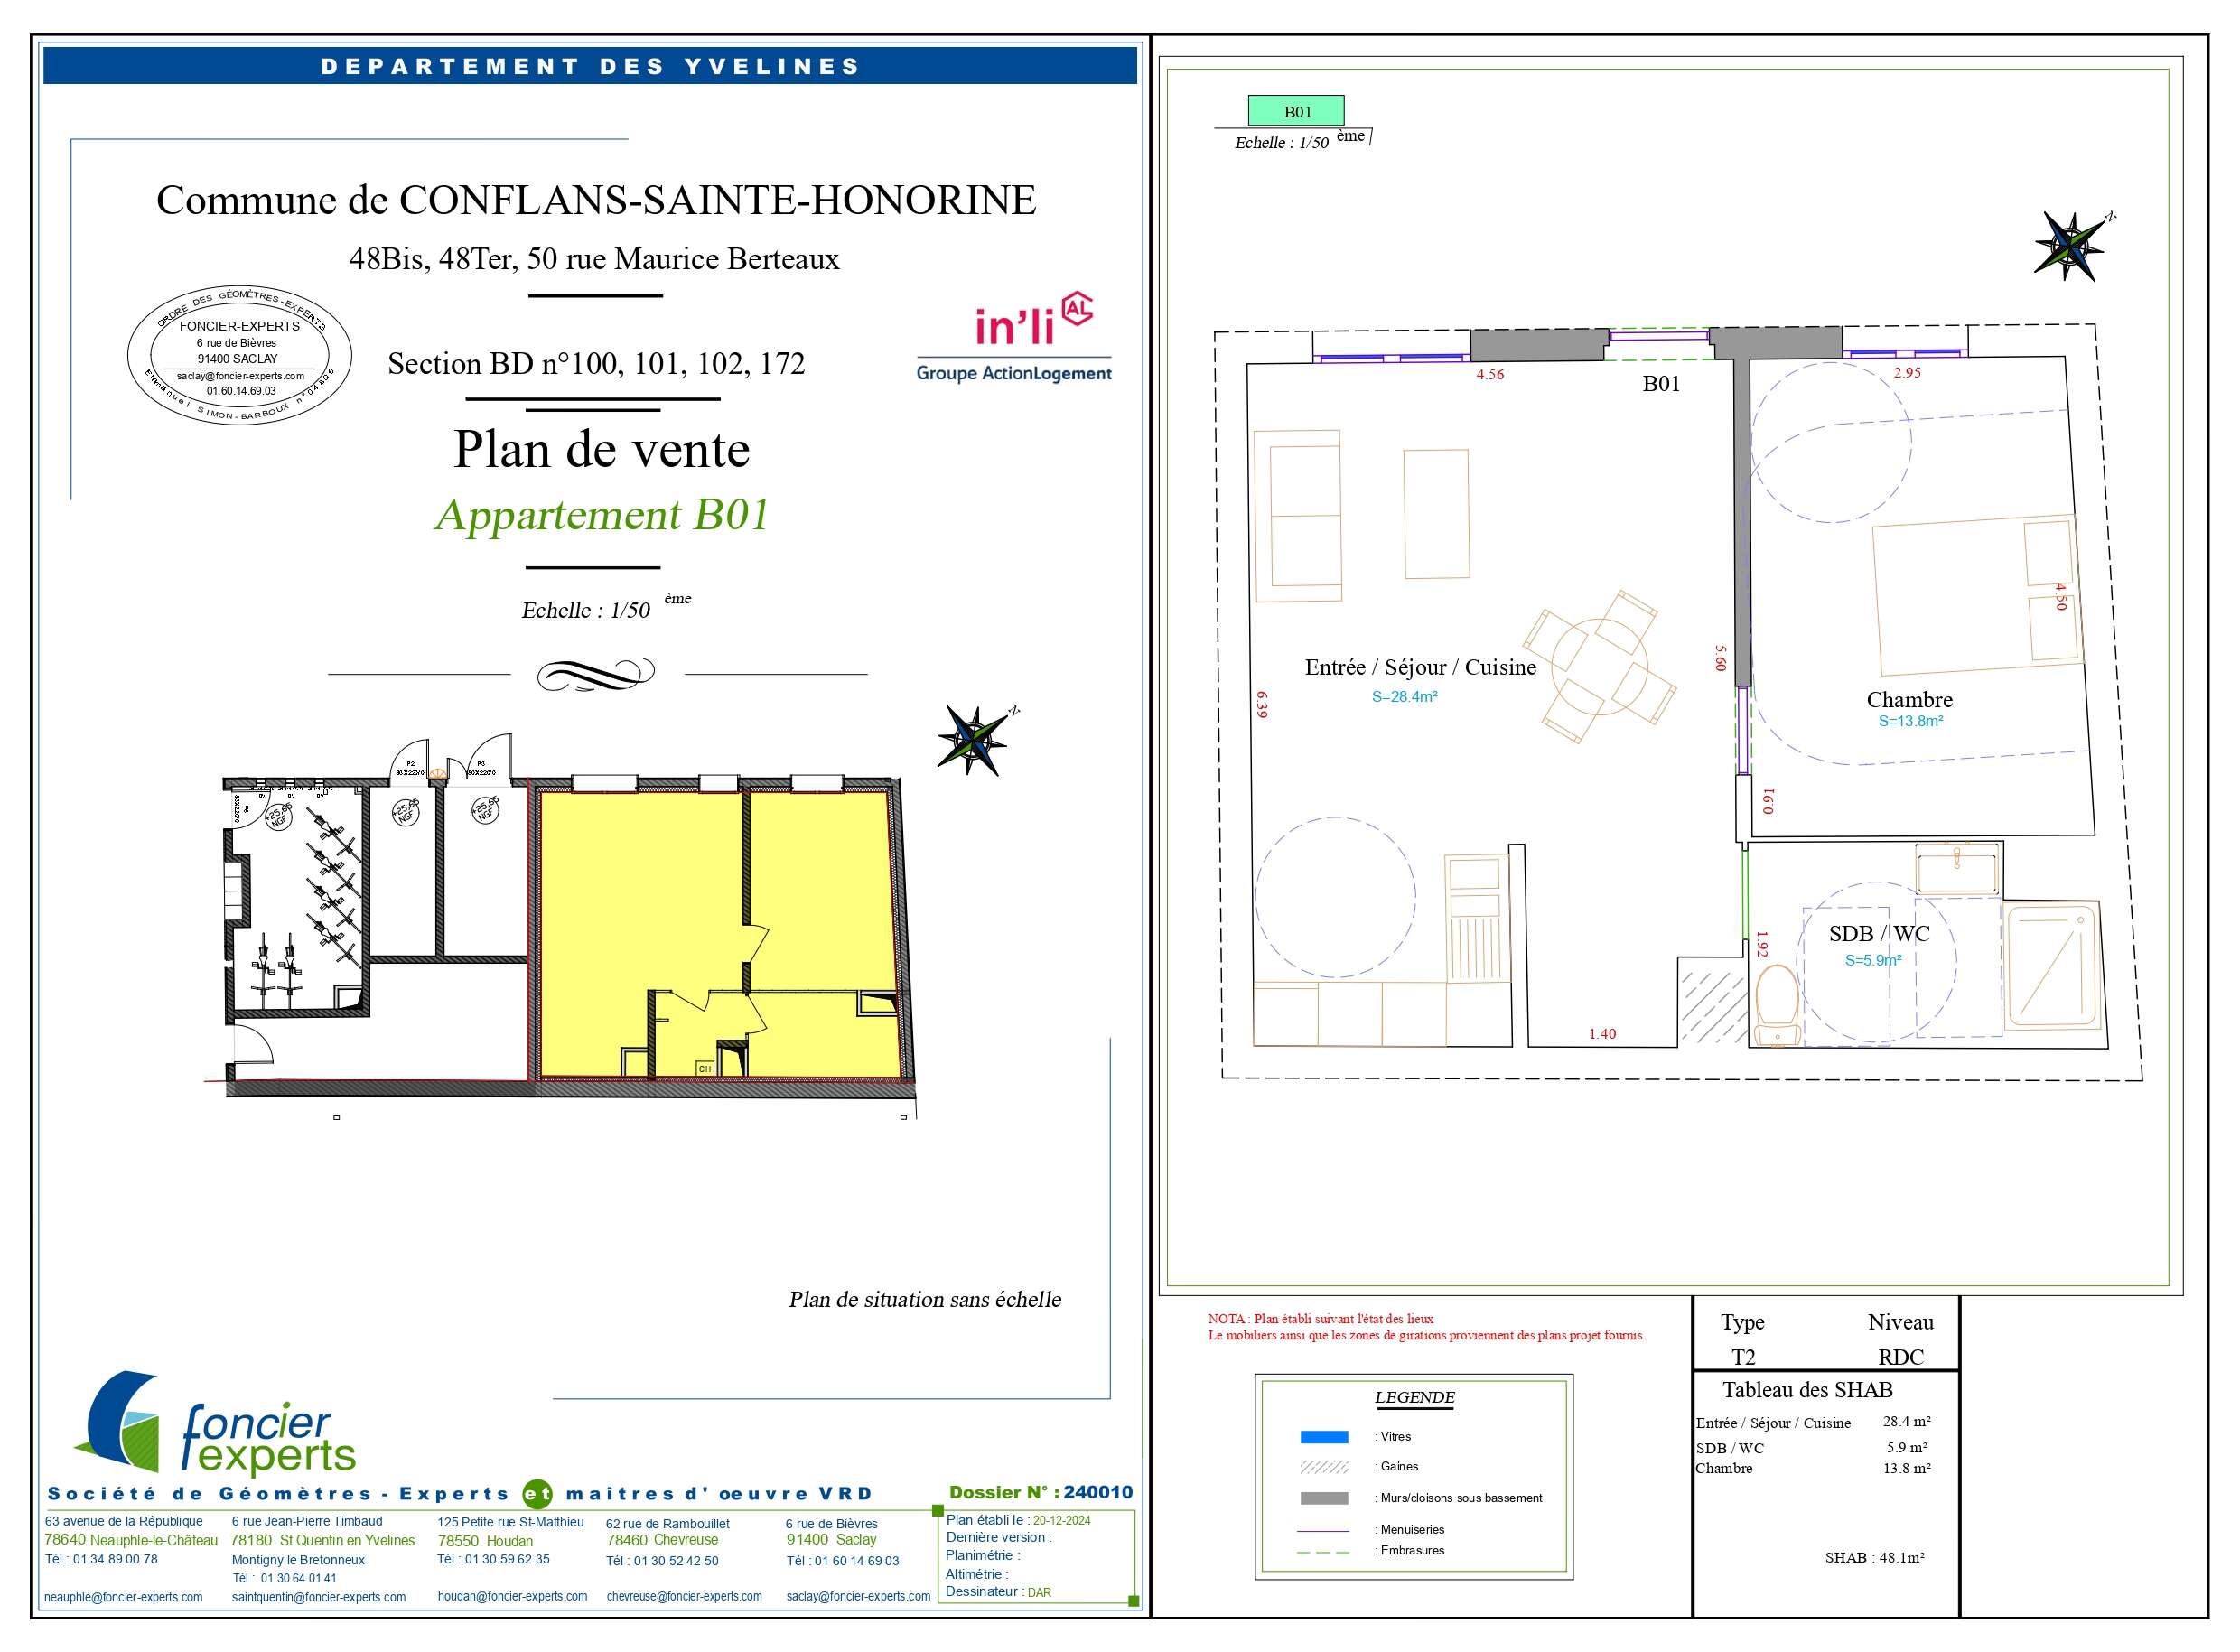The height and width of the screenshot is (1652, 2240).
Task: Click the decorative flourish below the scale text
Action: 596,674
